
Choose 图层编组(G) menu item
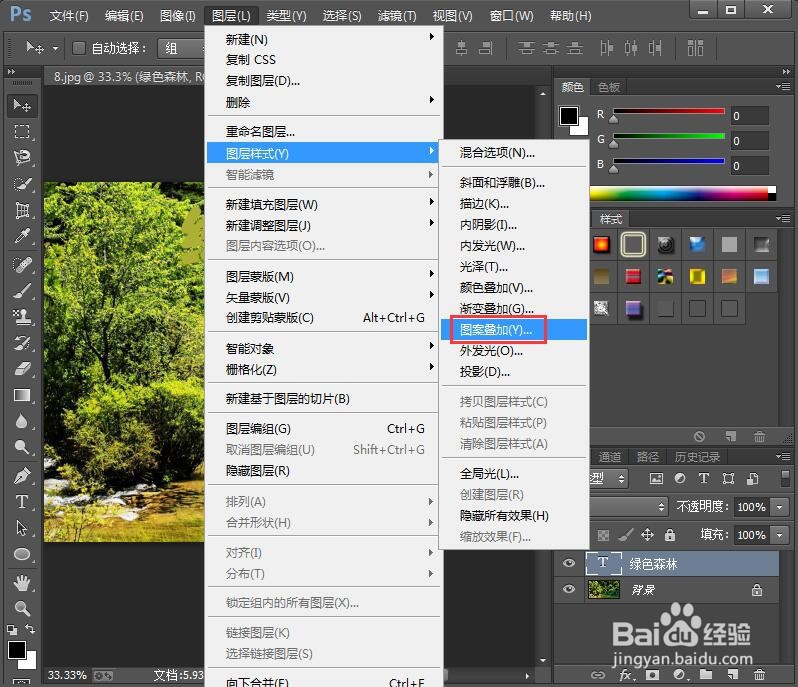(x=323, y=428)
